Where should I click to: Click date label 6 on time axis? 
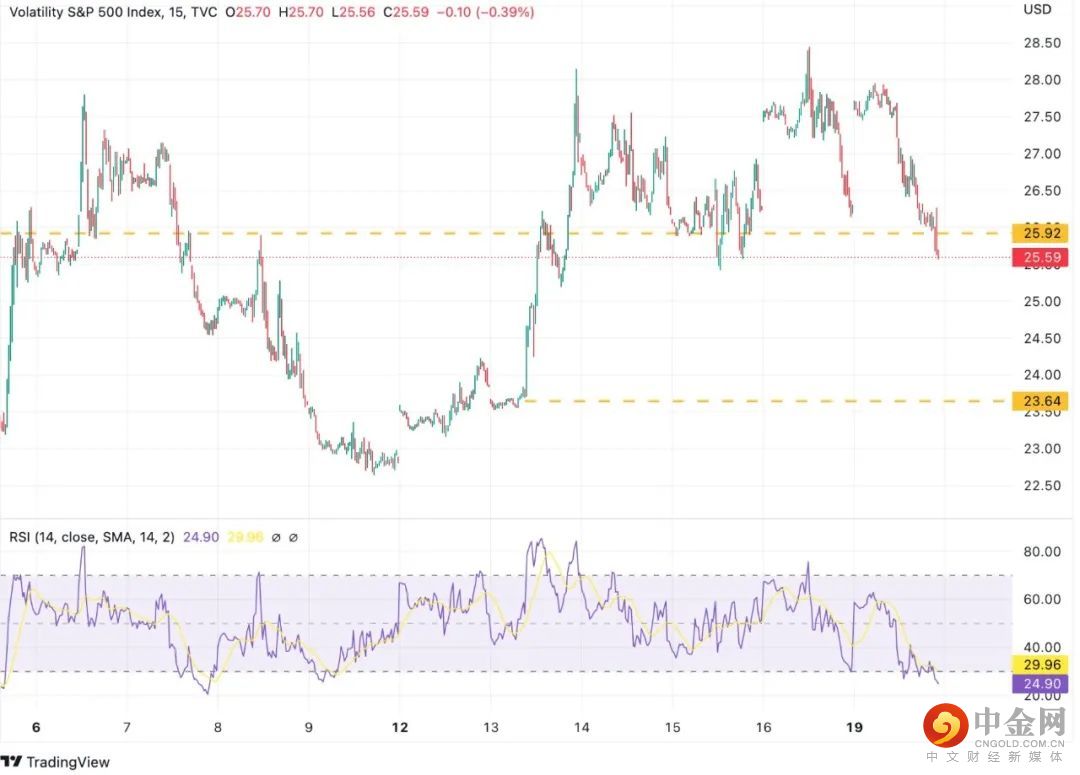tap(36, 727)
